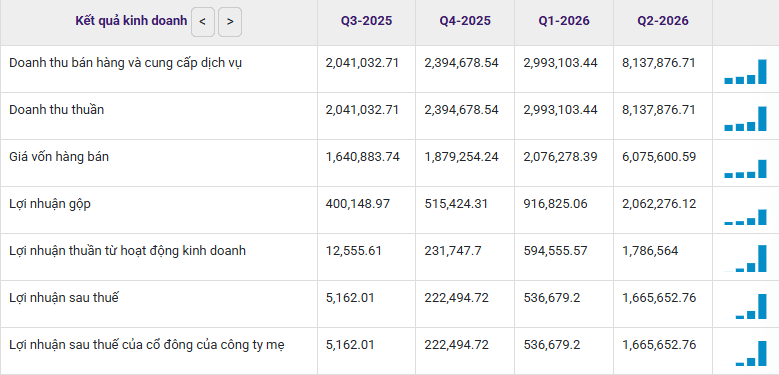Click the Doanh thu bán hàng và cung cấp dịch vụ label
Screen dimensions: 779x375
point(126,64)
